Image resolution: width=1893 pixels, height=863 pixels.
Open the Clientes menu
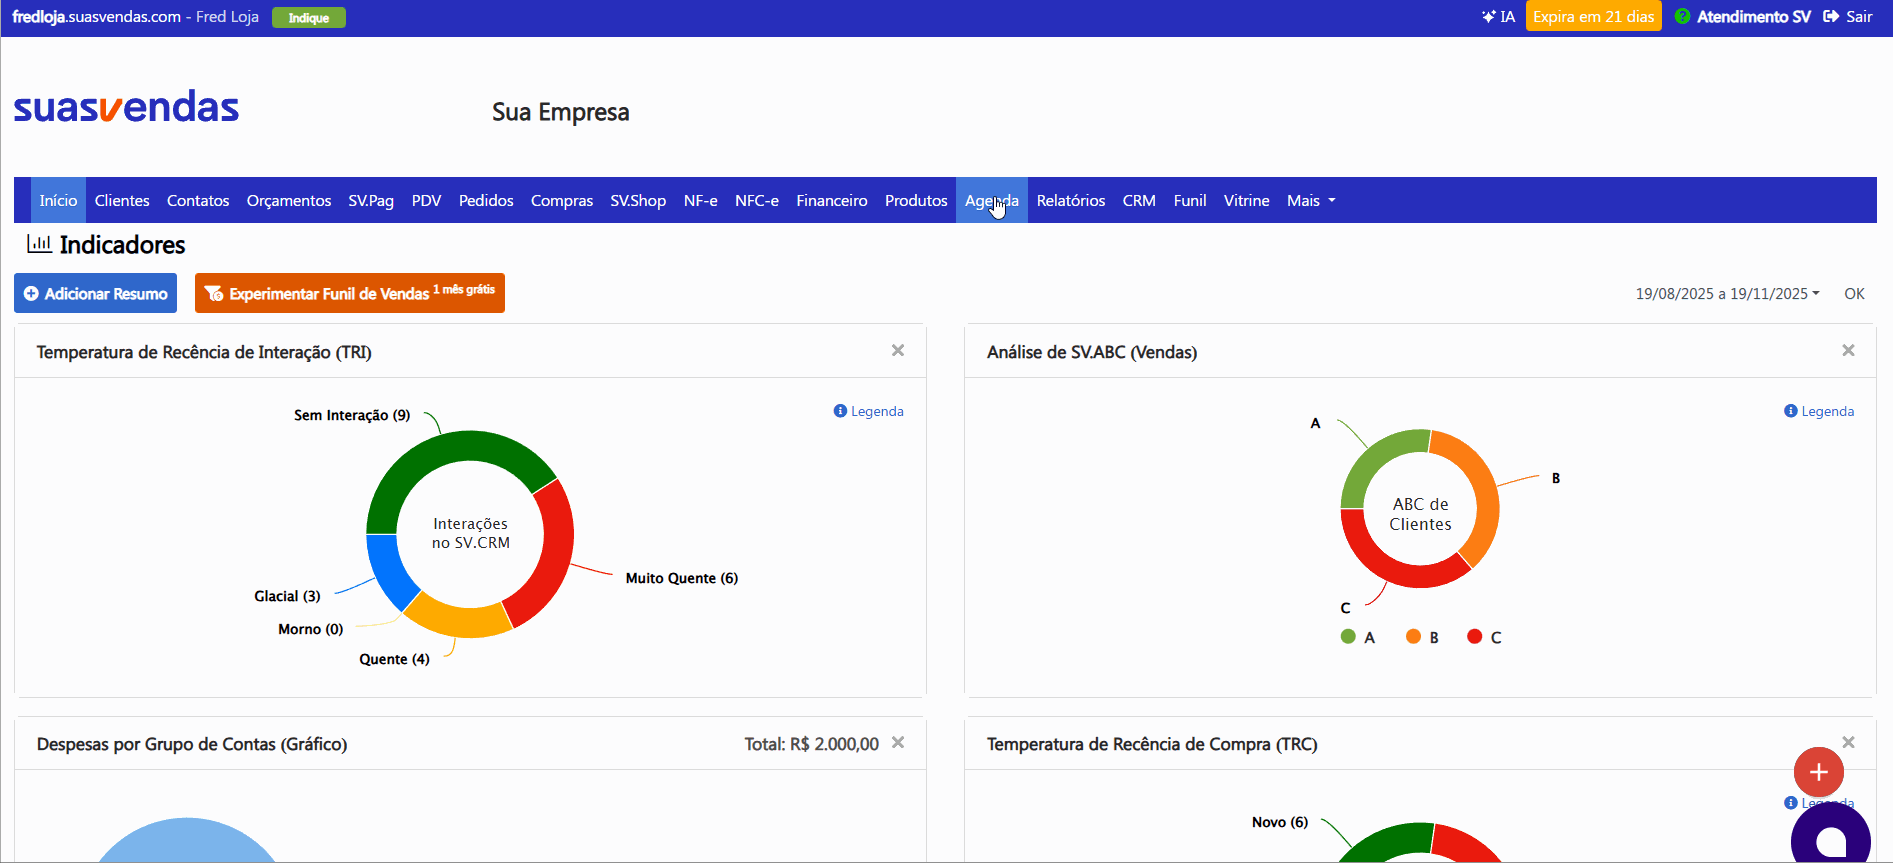(x=122, y=200)
